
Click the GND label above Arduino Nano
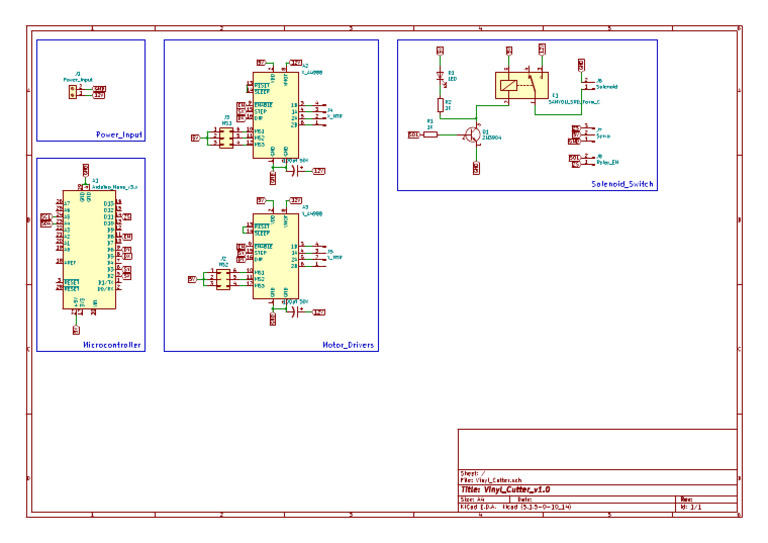pyautogui.click(x=86, y=170)
